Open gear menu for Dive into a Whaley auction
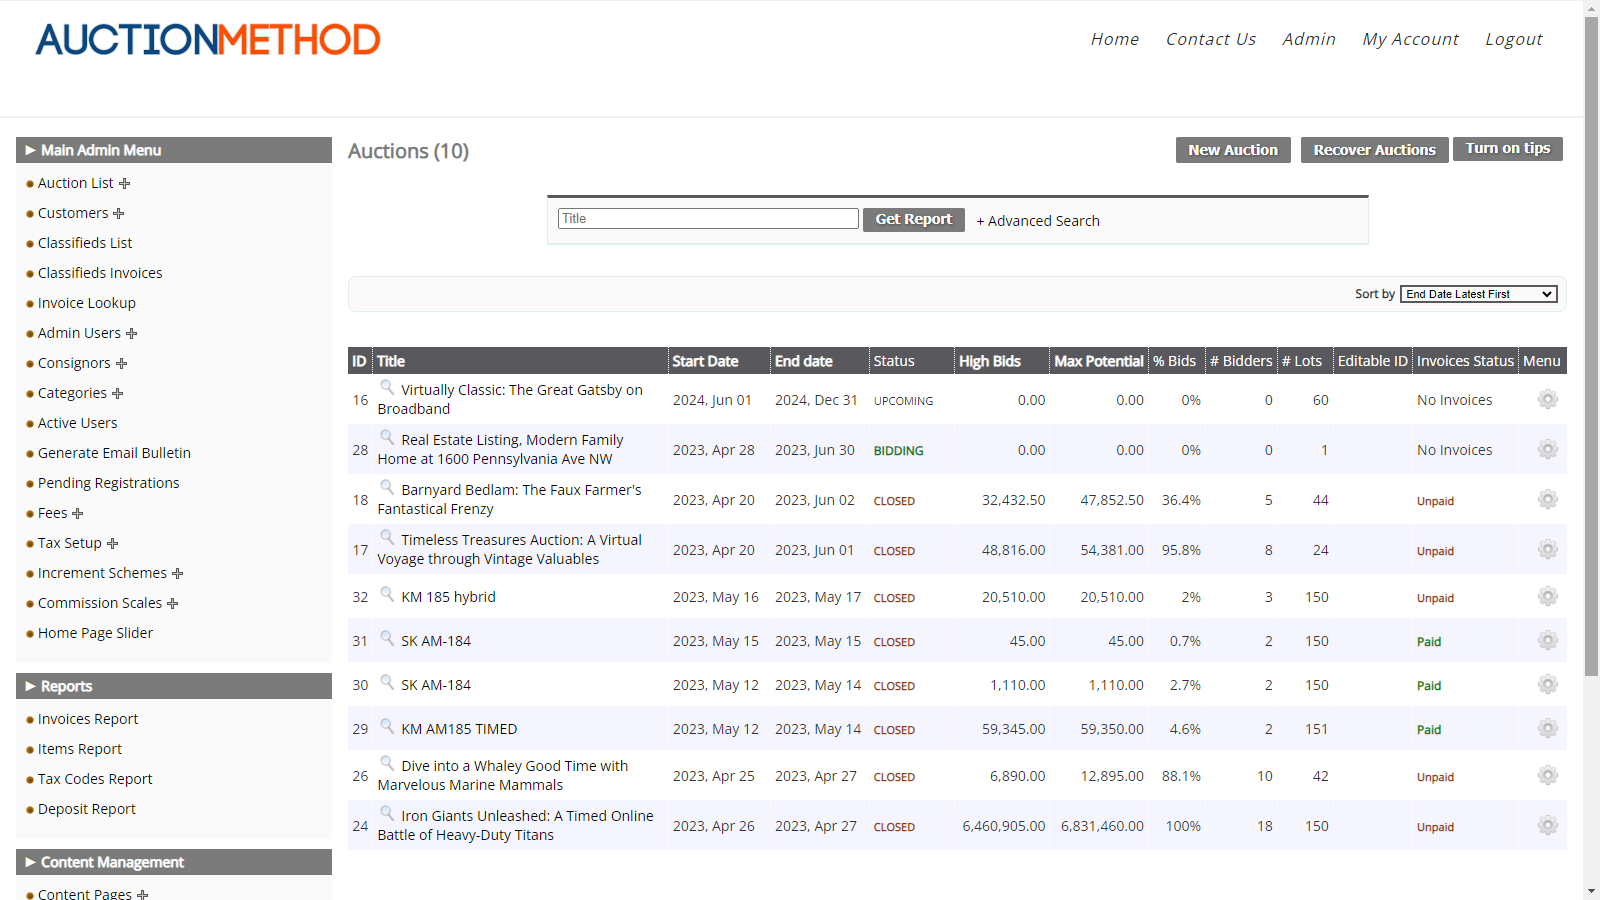 [x=1547, y=776]
